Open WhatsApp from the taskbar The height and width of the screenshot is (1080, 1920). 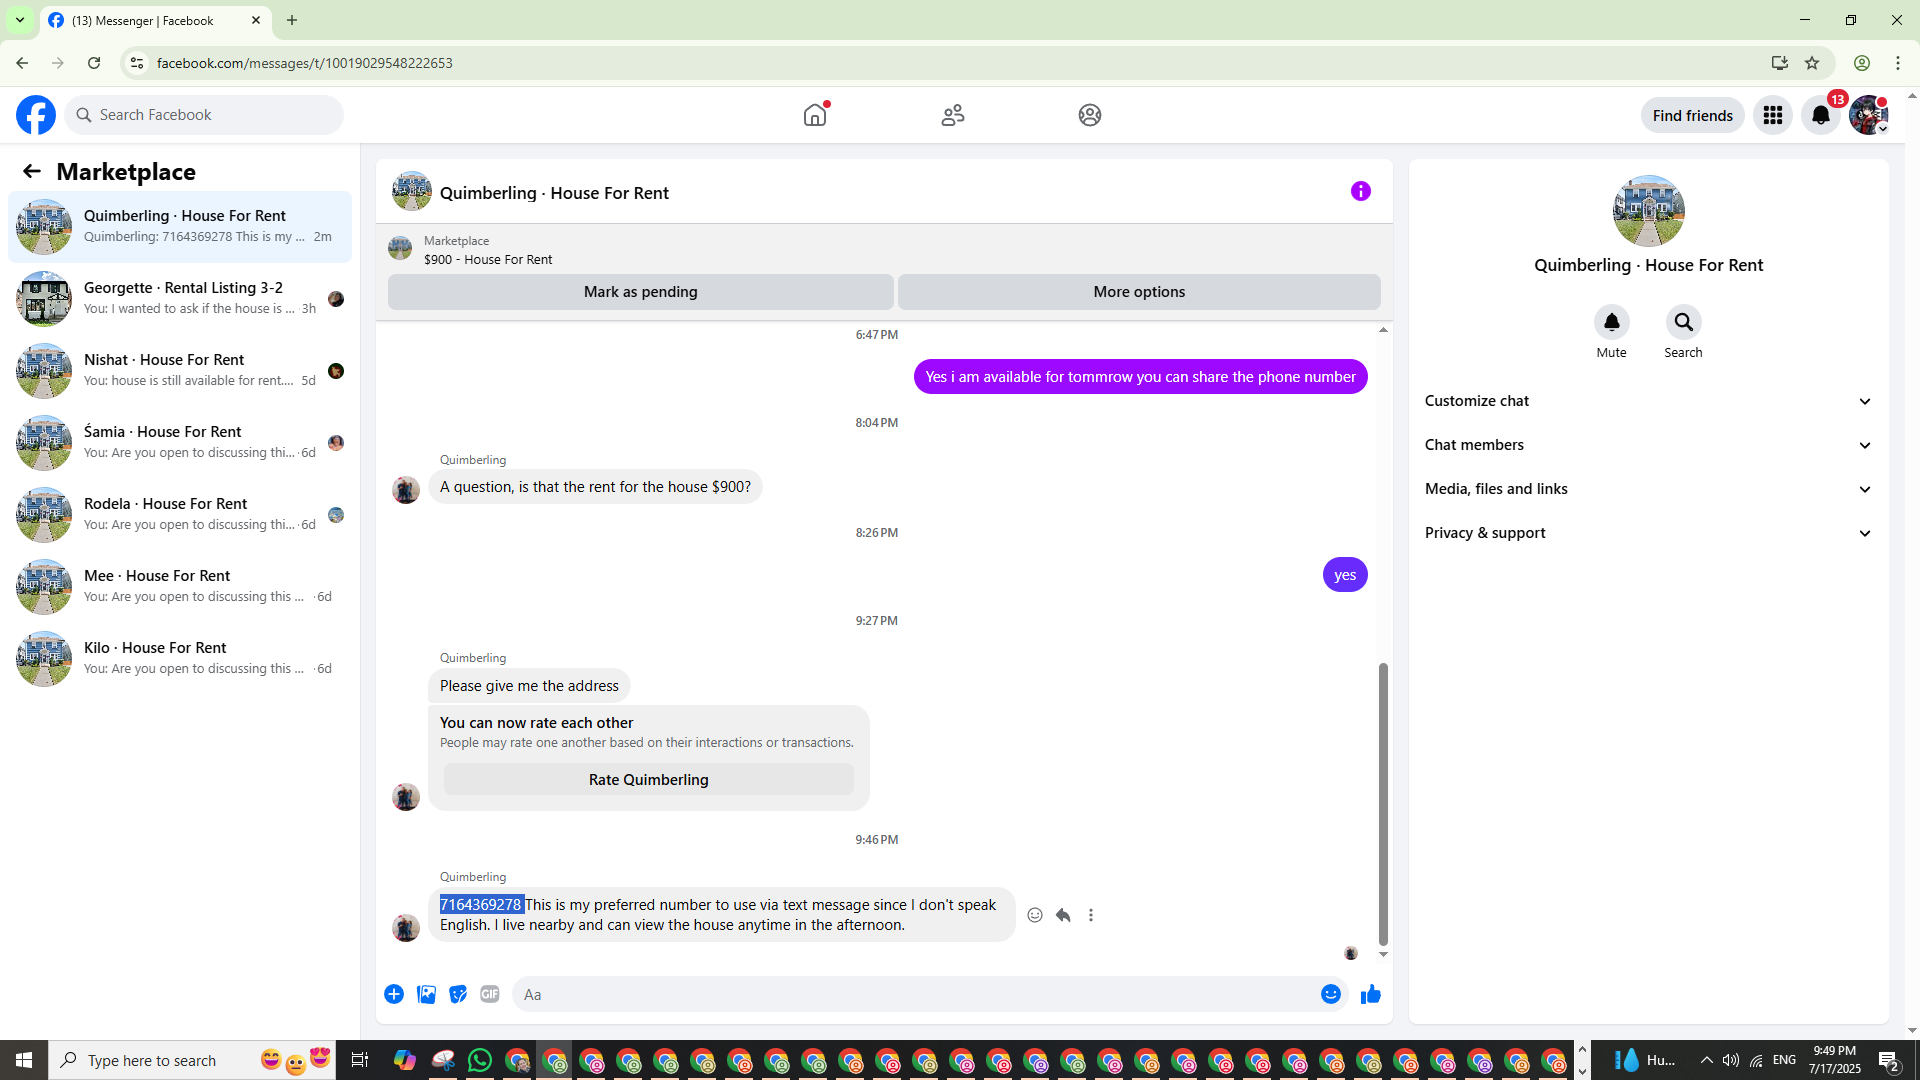point(480,1060)
